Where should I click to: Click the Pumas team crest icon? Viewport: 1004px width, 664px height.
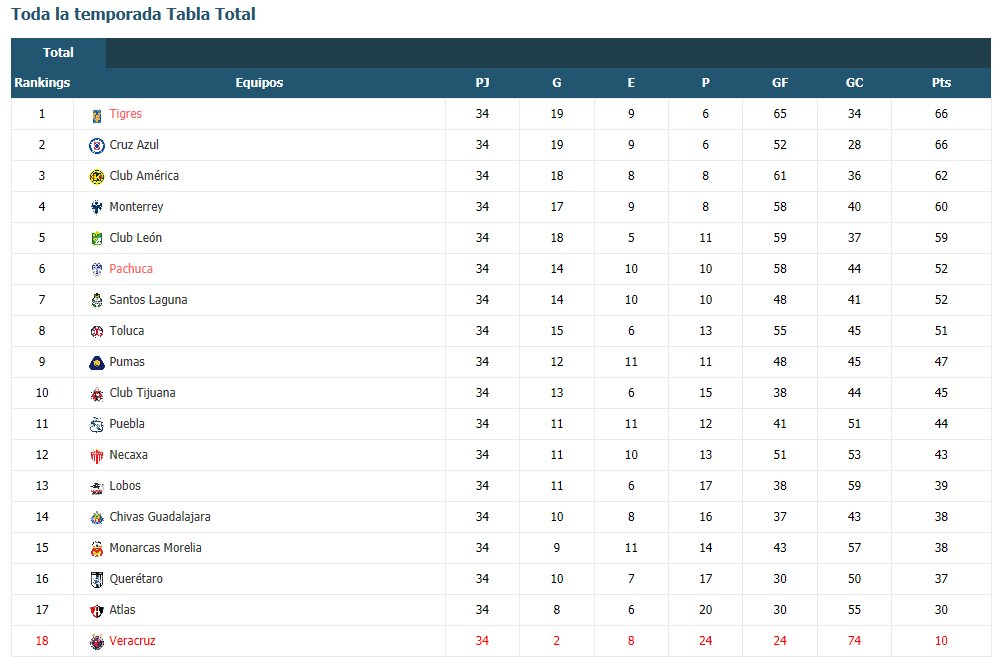[x=97, y=363]
